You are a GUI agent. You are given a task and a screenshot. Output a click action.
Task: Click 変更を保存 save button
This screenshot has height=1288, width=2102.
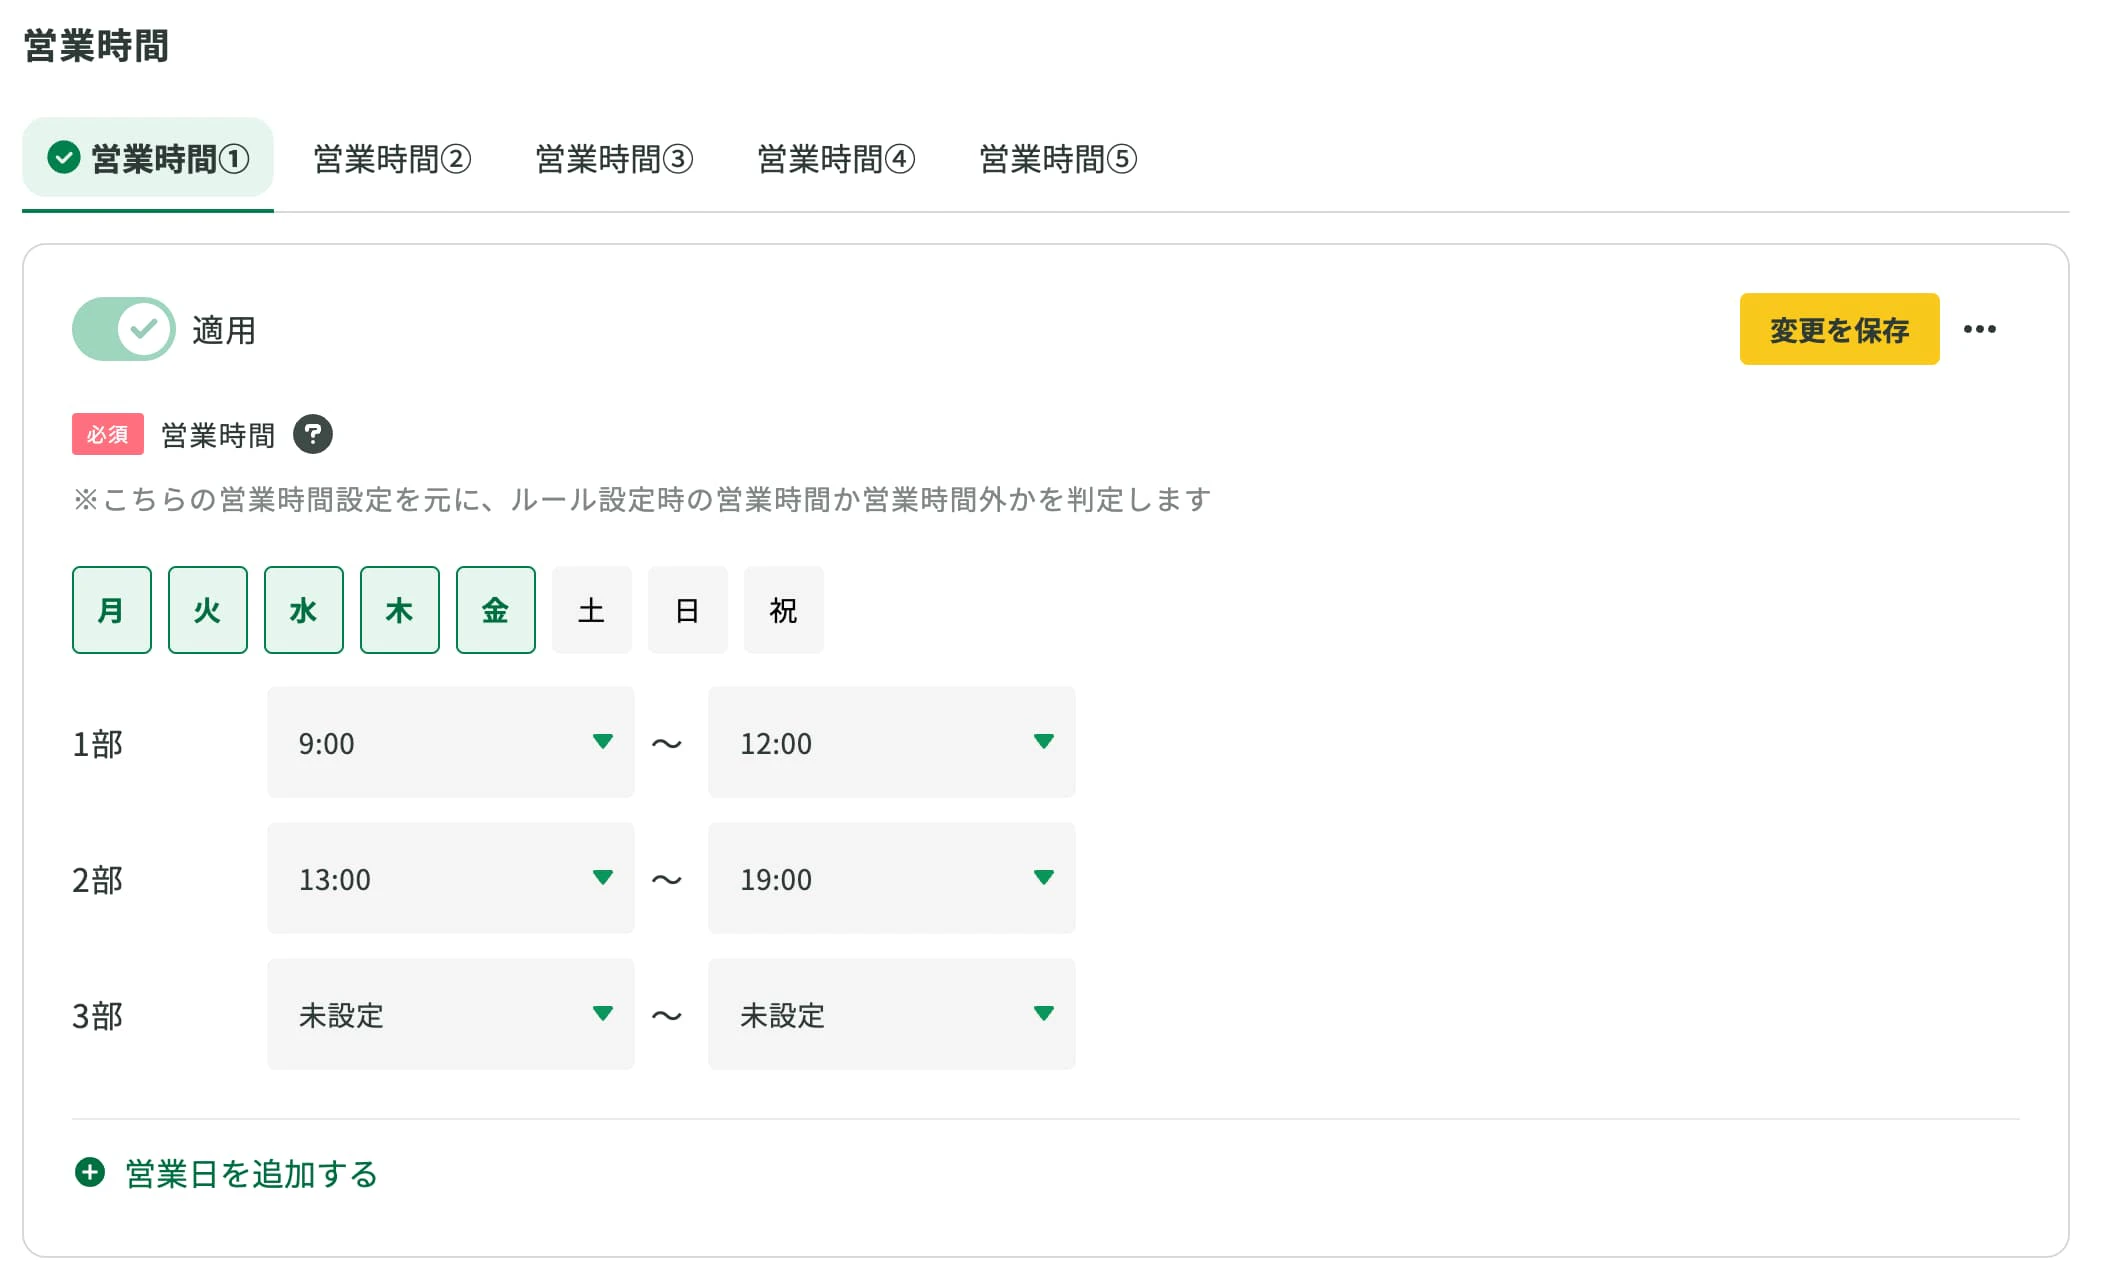[1838, 329]
